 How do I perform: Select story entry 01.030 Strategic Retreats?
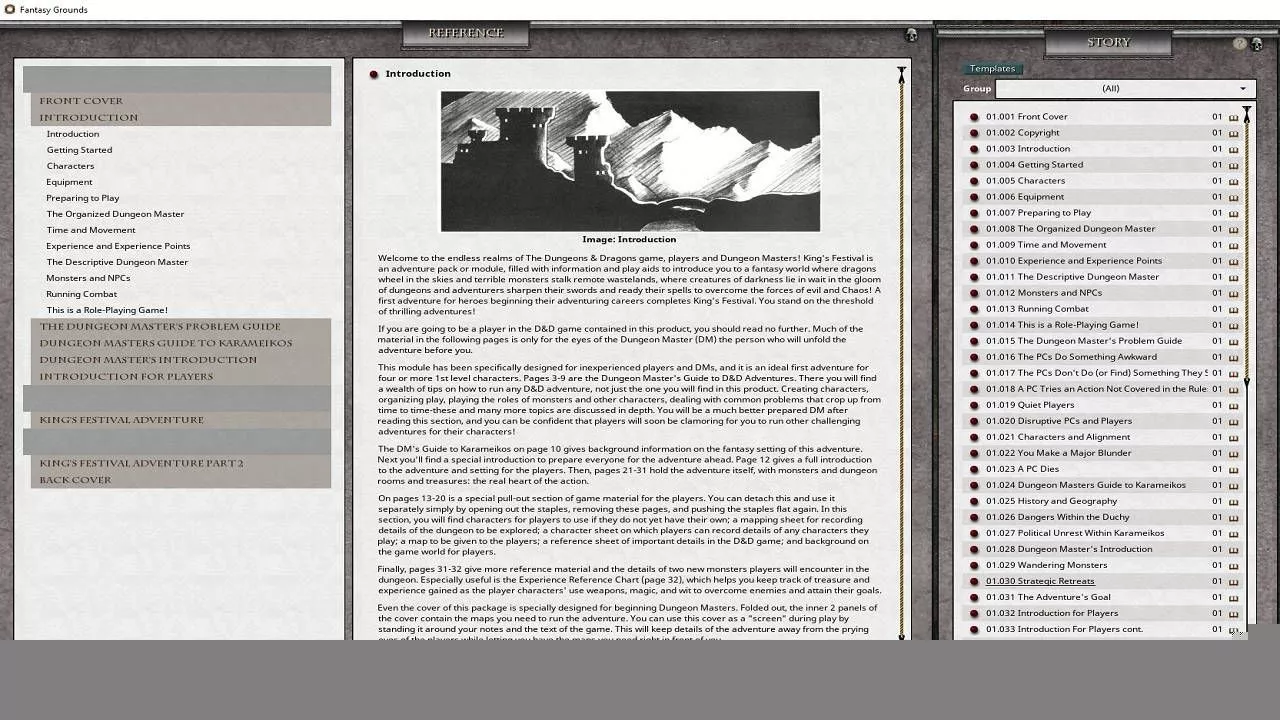(1040, 581)
